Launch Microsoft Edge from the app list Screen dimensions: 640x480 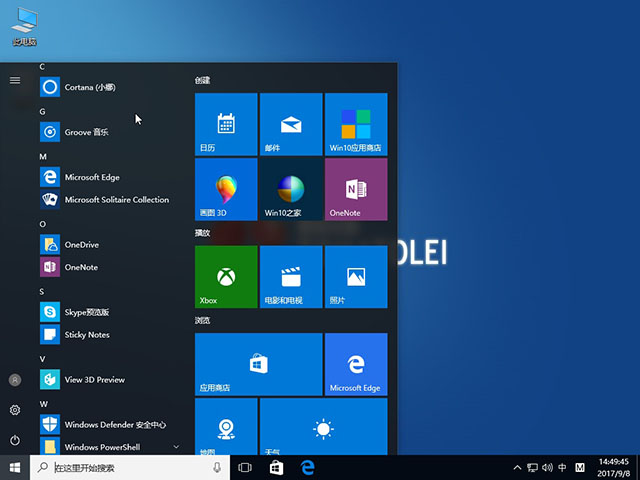[109, 177]
